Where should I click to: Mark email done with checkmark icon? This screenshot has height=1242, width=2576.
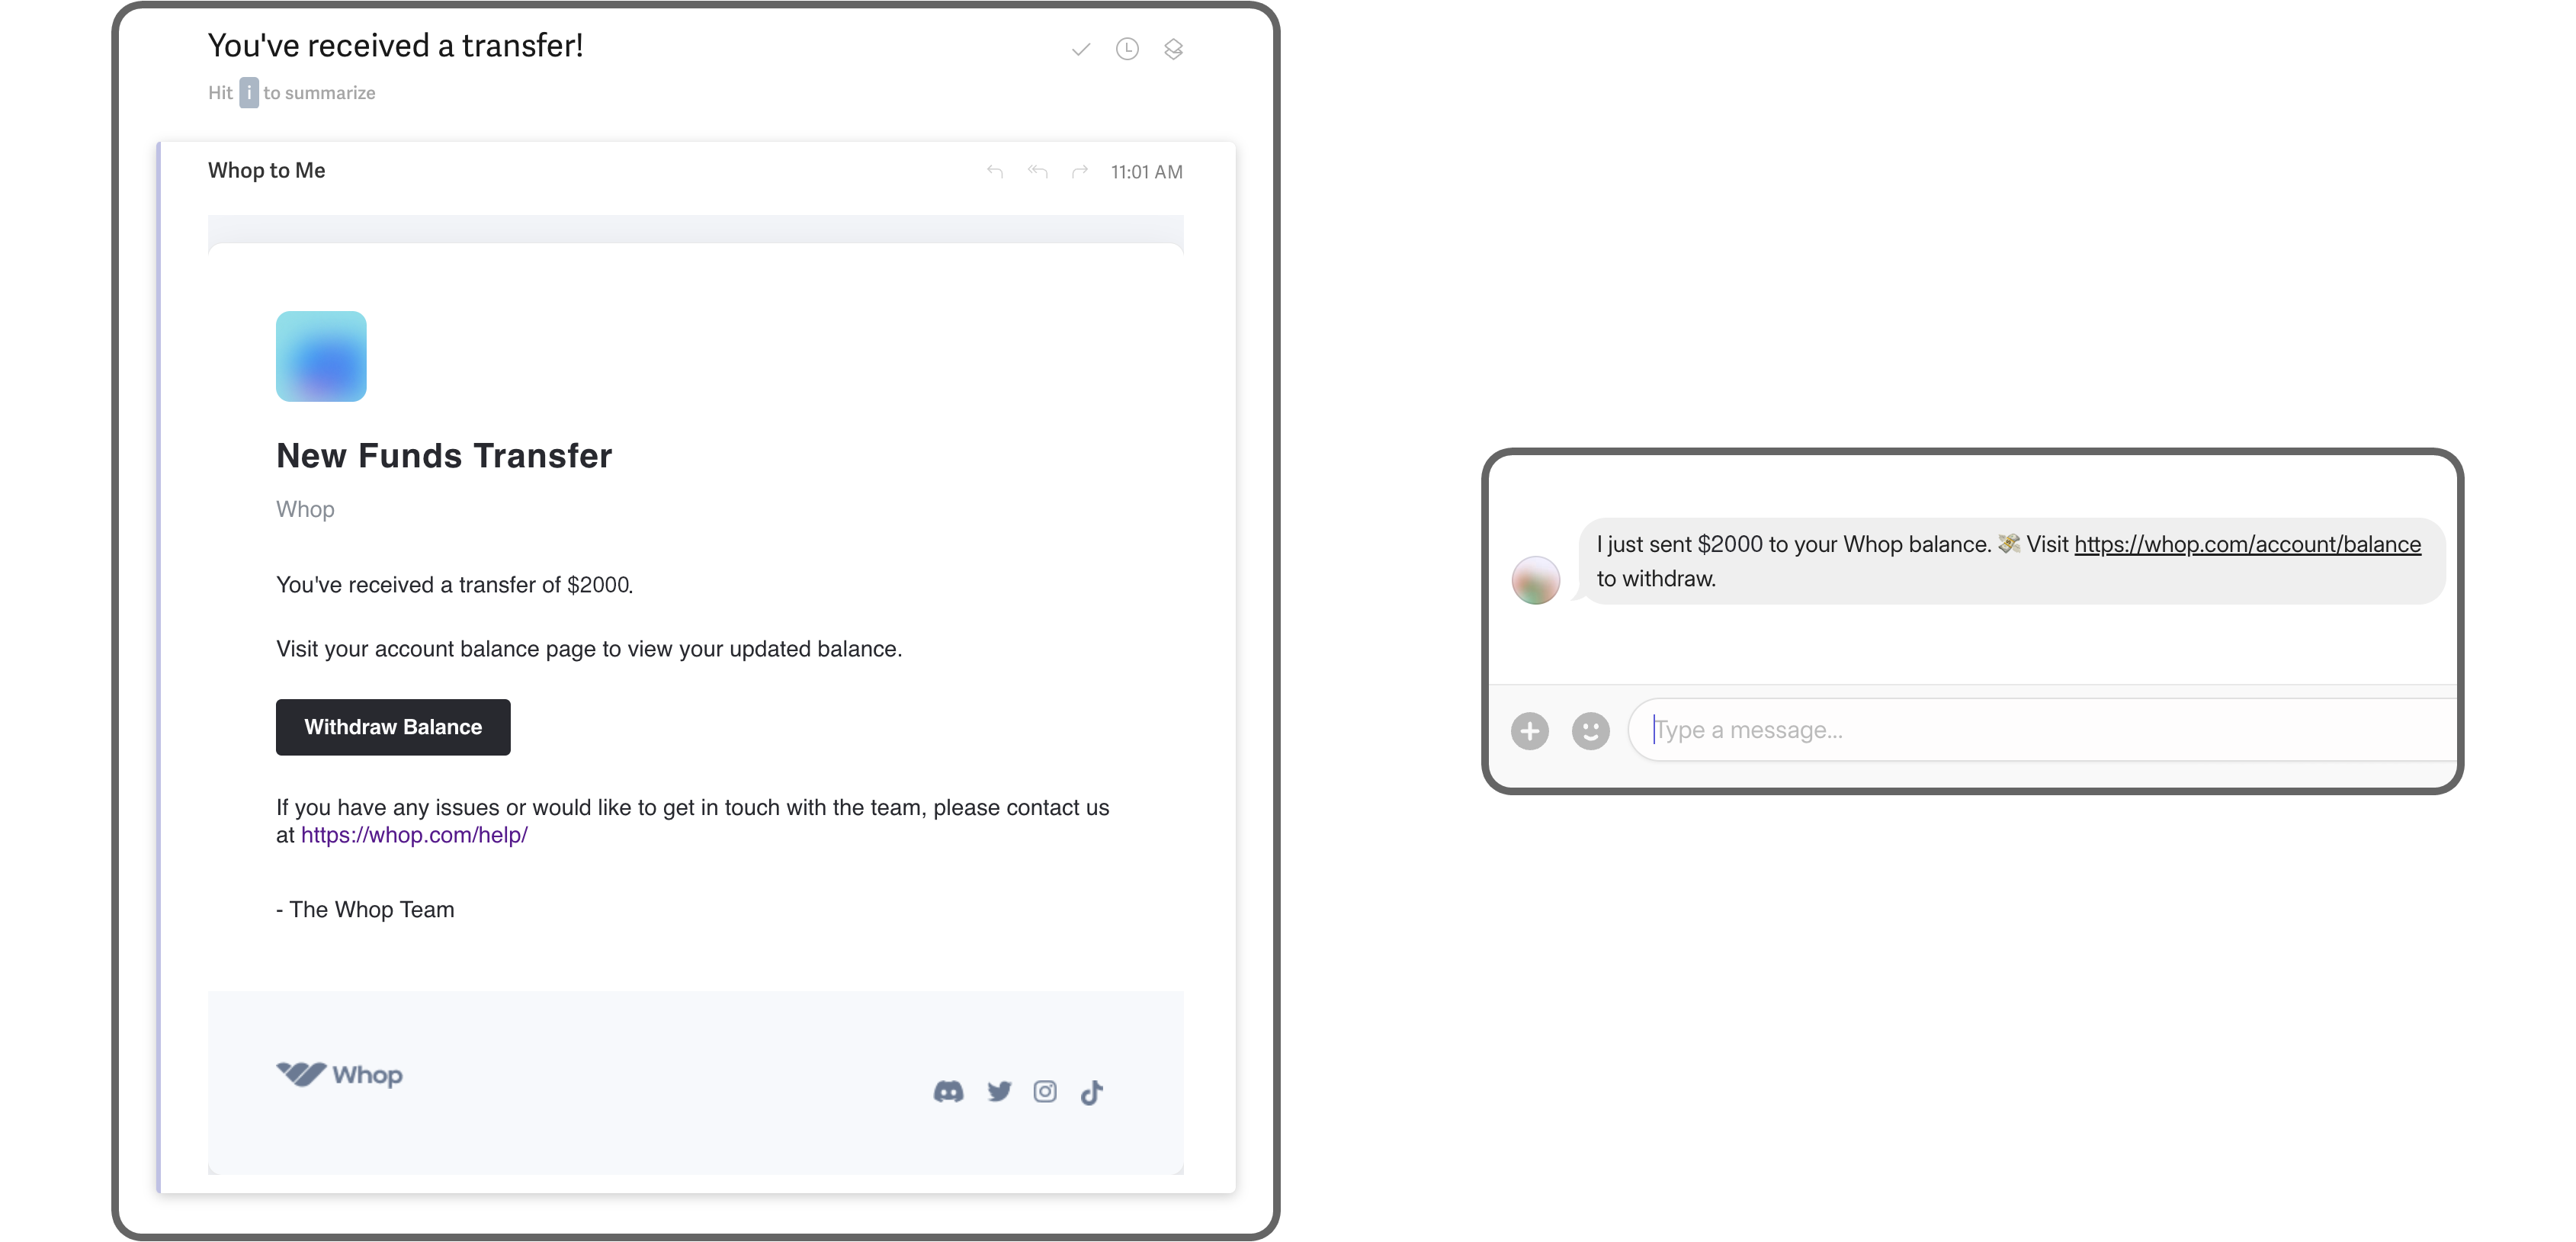pos(1080,49)
